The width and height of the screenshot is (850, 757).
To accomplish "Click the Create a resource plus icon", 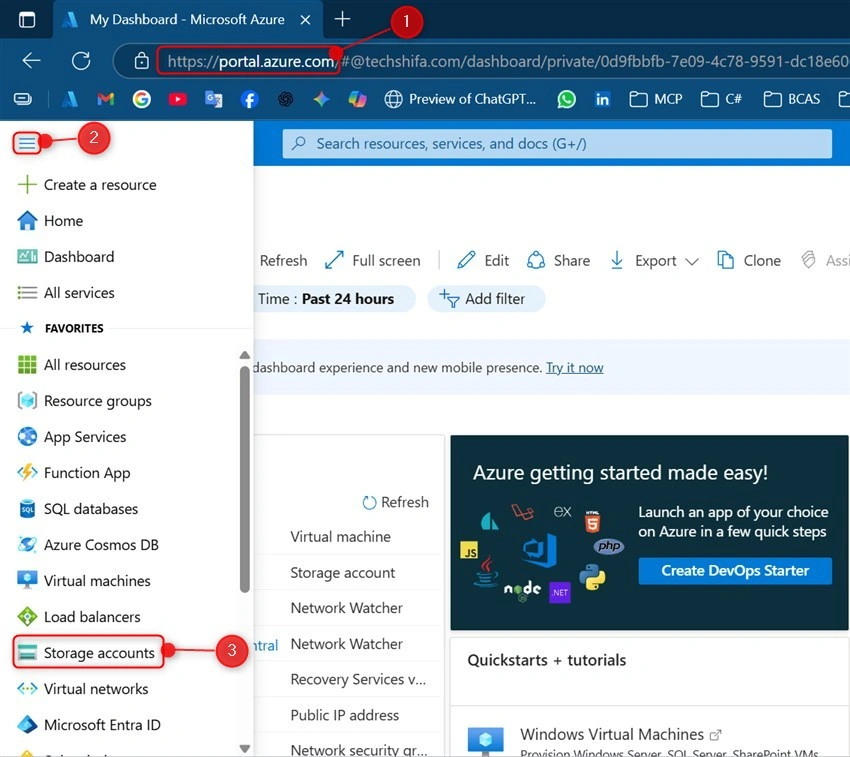I will pyautogui.click(x=27, y=184).
